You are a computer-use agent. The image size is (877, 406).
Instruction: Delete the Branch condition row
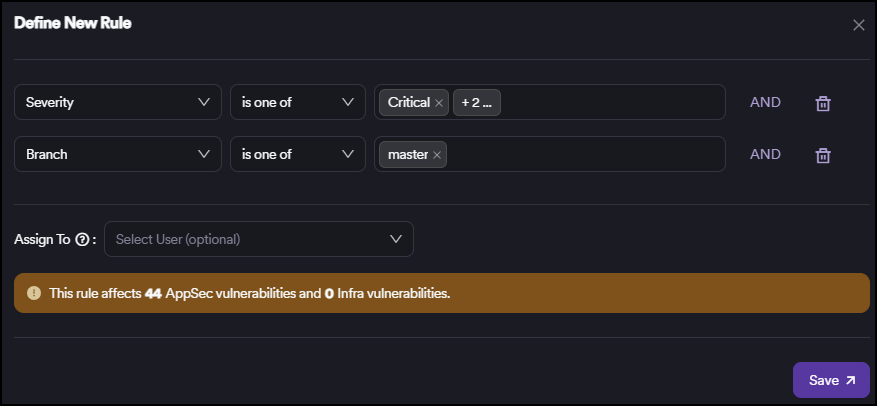click(x=822, y=155)
